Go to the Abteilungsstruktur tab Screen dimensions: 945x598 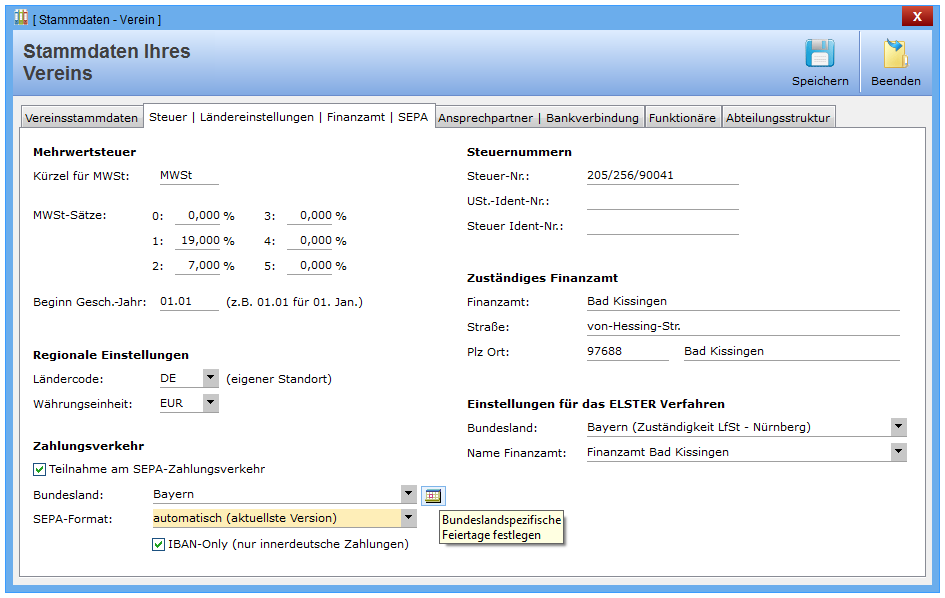(778, 118)
